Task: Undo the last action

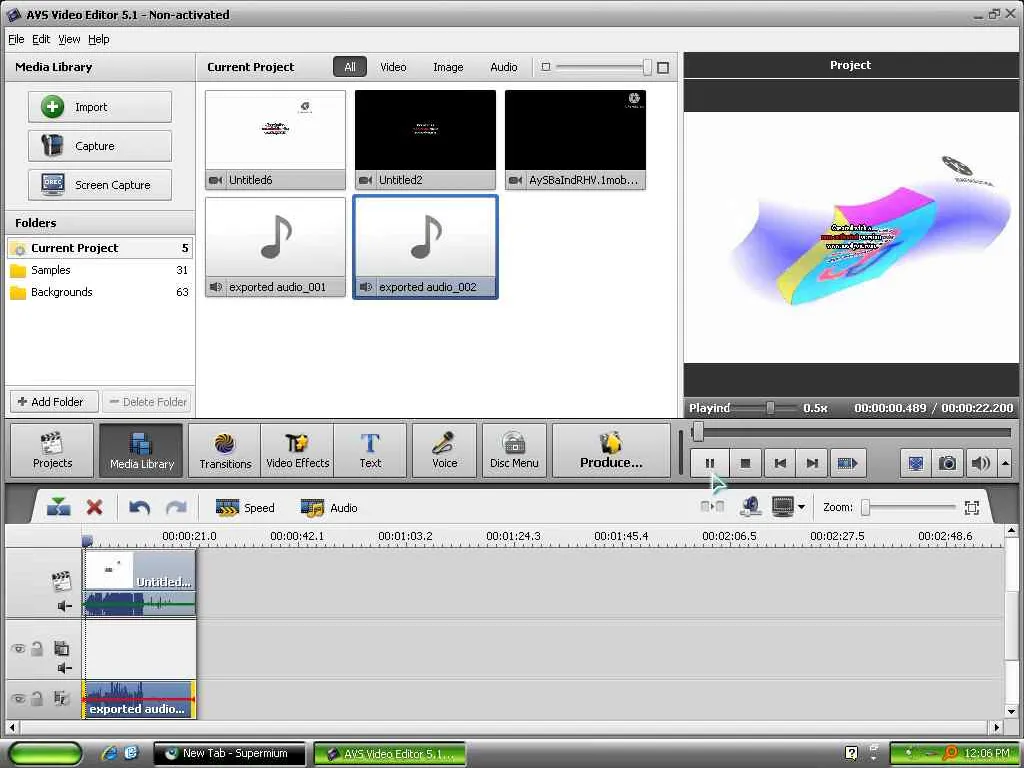Action: (139, 507)
